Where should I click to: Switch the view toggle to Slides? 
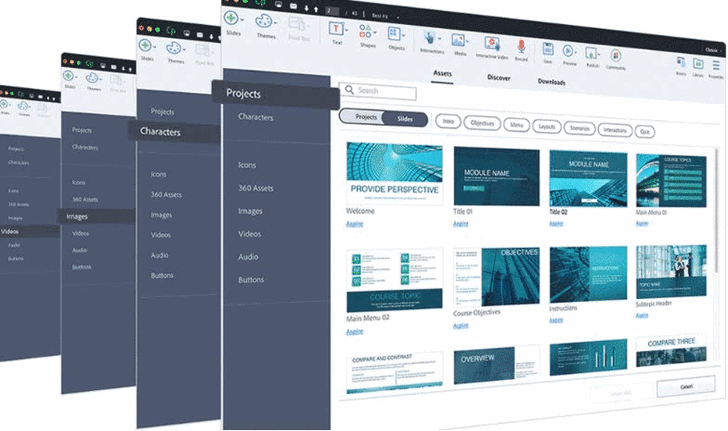(x=405, y=119)
